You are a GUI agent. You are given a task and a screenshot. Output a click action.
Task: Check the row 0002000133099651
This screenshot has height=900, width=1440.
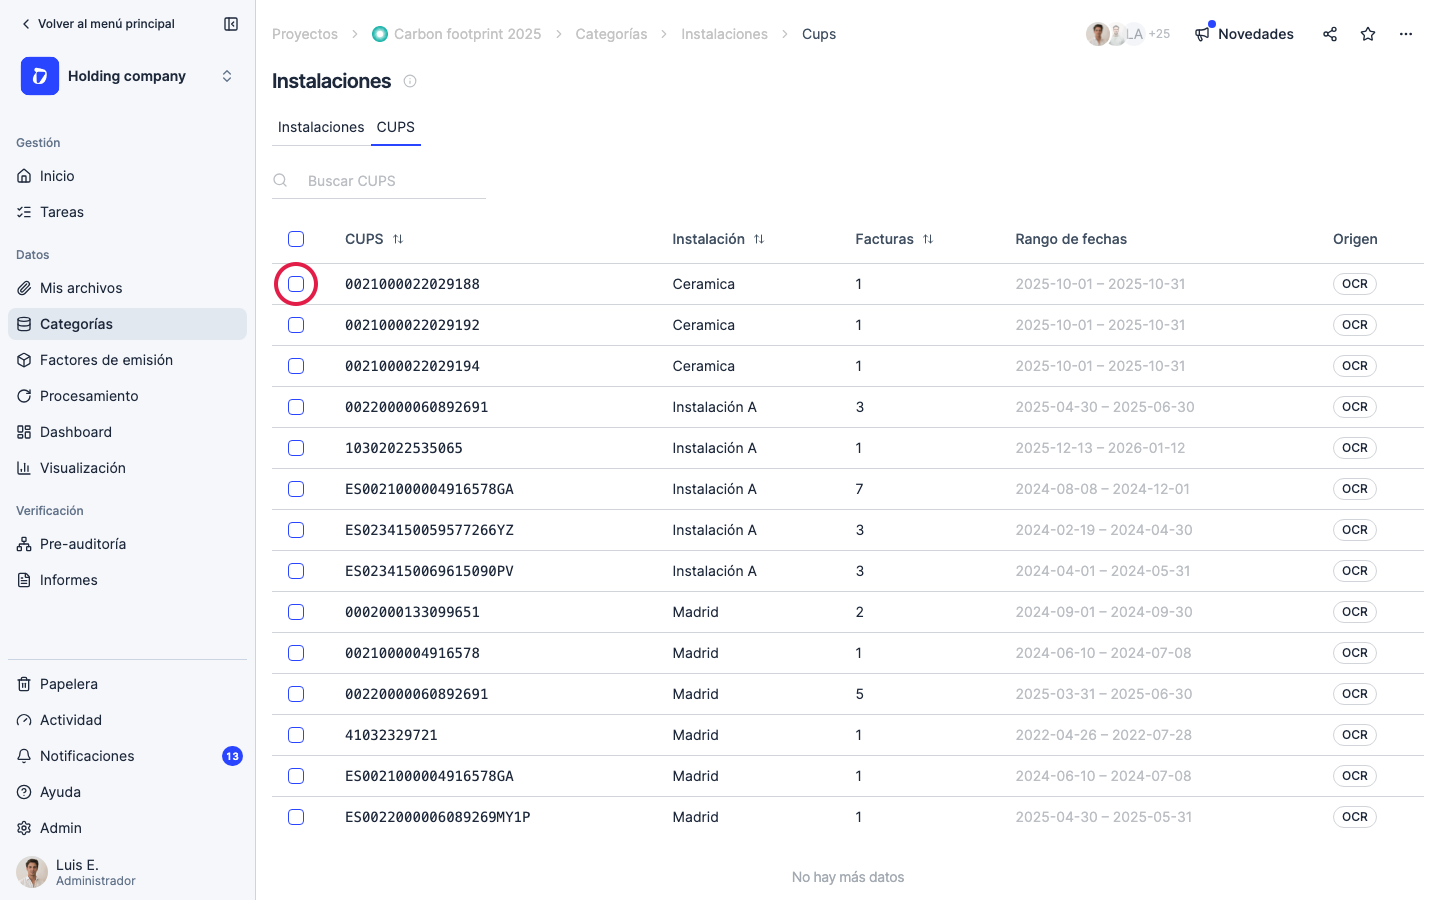pyautogui.click(x=296, y=612)
